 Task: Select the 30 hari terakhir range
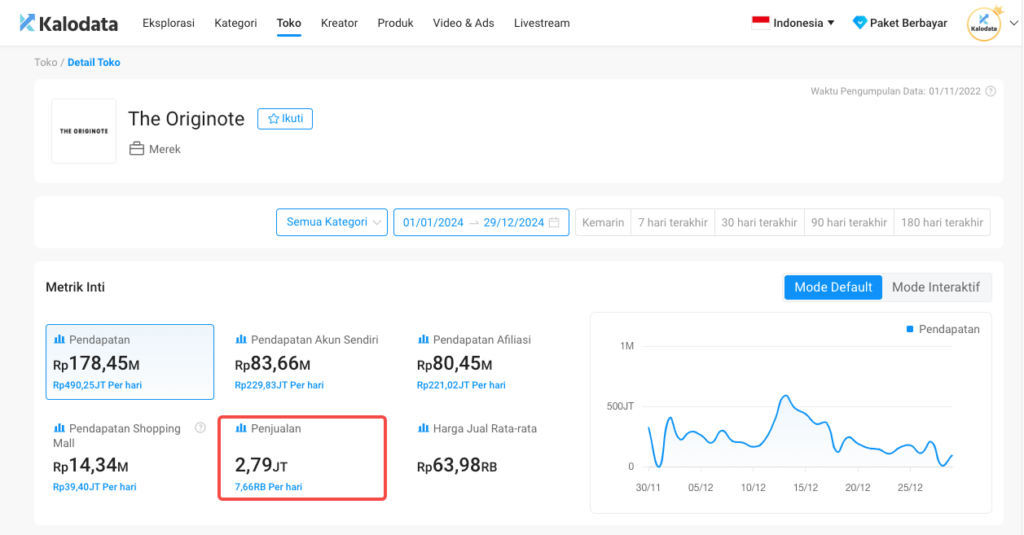(x=759, y=223)
